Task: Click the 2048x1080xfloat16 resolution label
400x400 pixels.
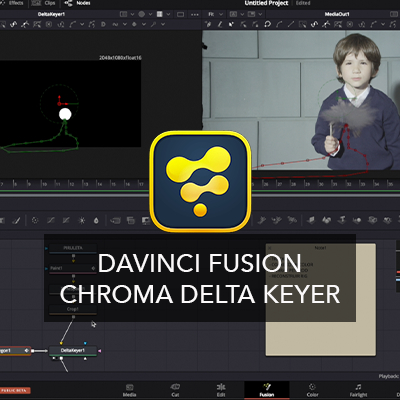Action: point(120,58)
